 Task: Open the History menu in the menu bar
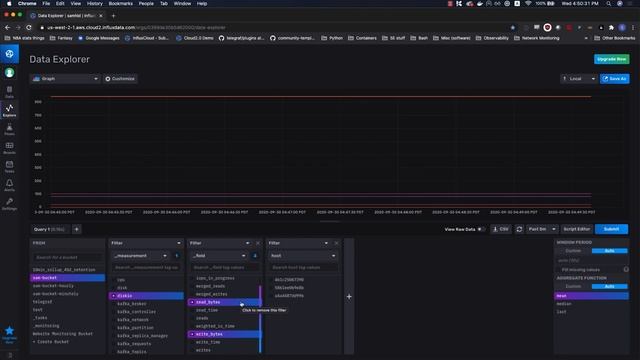tap(94, 4)
